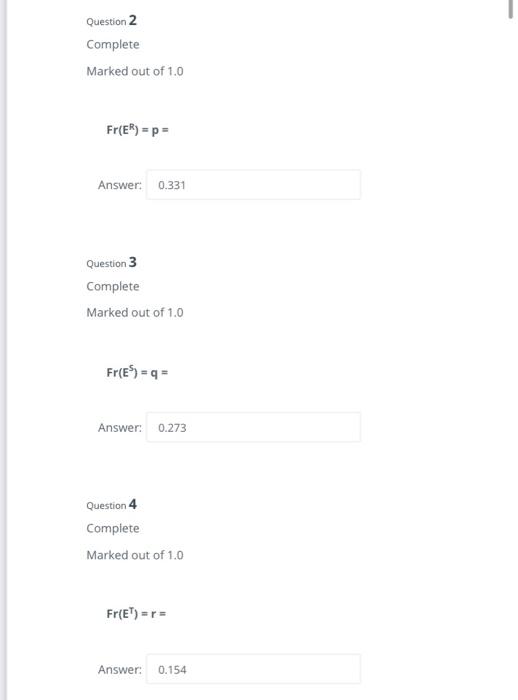Click the Answer label for Question 2

(120, 185)
